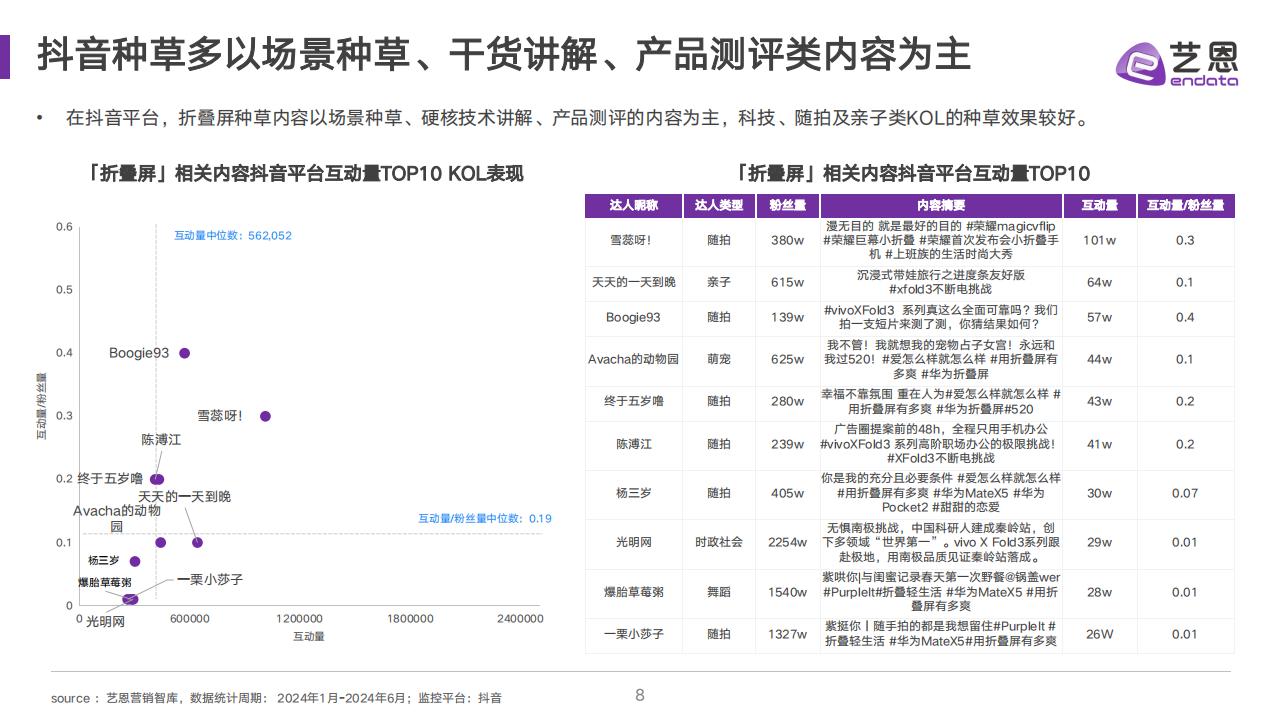Click the 粉丝量 column header
Image resolution: width=1280 pixels, height=720 pixels.
[787, 206]
